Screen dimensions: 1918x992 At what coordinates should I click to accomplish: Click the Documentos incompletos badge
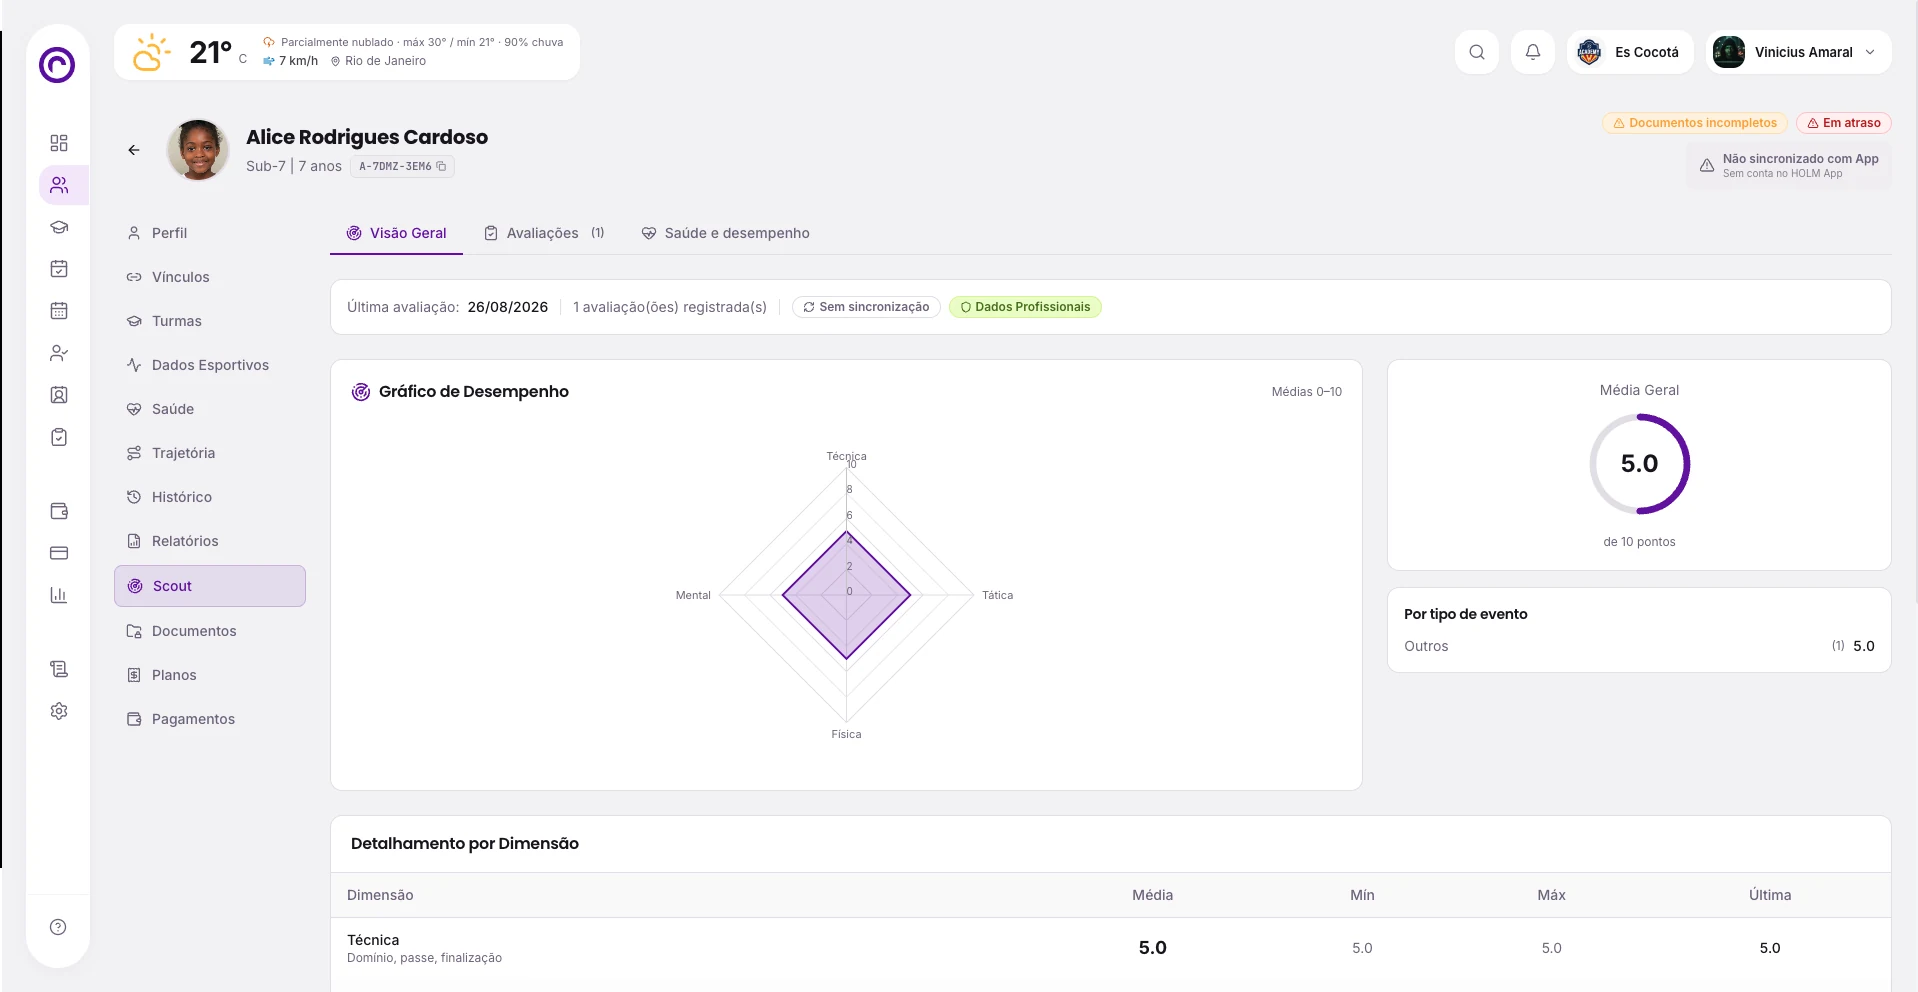coord(1695,123)
